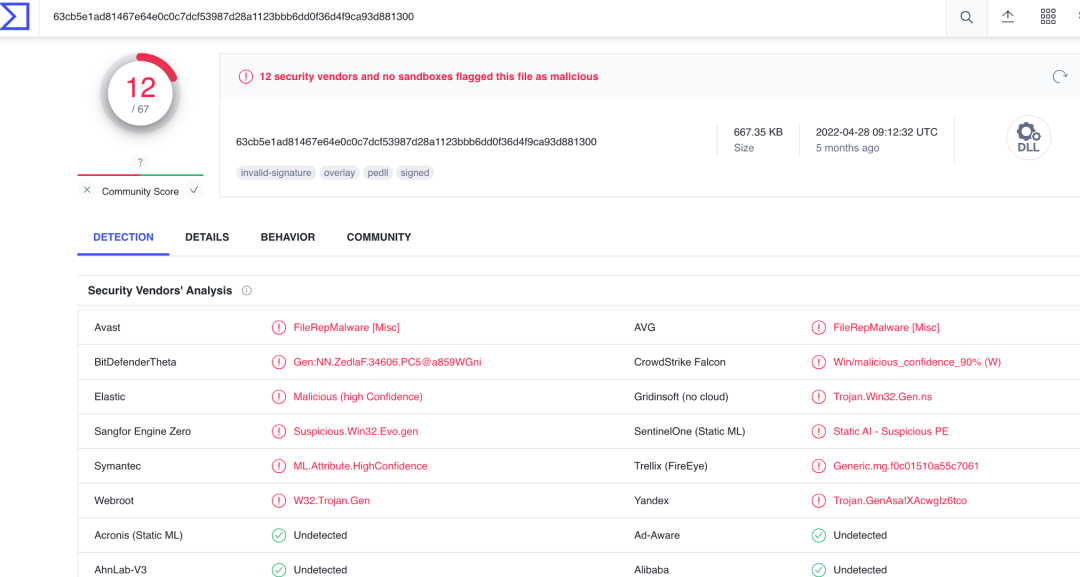The image size is (1080, 577).
Task: Click the upload file icon
Action: (1008, 17)
